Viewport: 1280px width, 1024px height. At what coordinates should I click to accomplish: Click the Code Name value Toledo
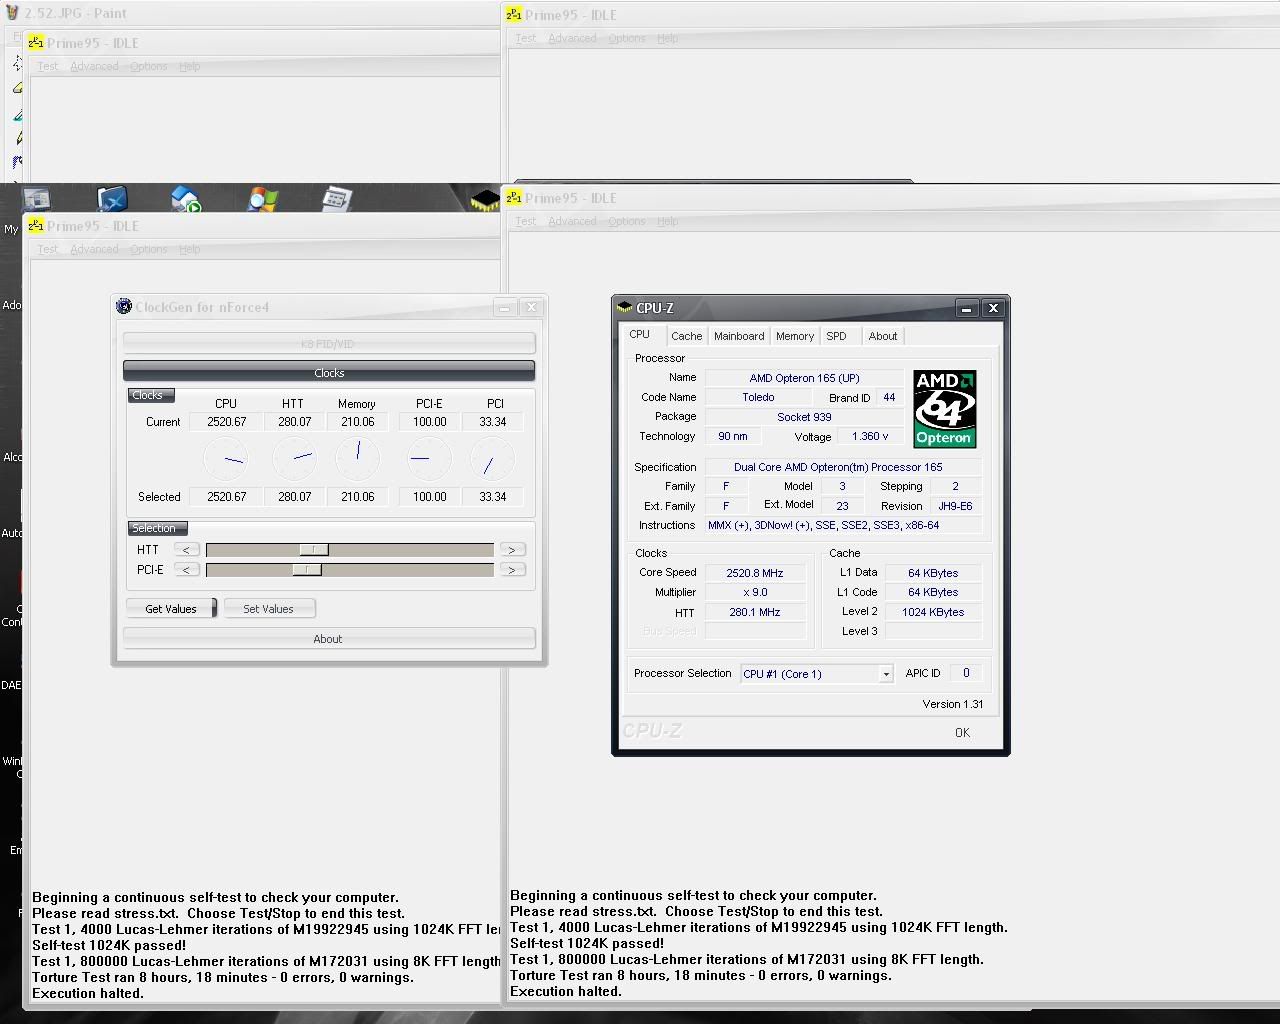click(x=758, y=397)
